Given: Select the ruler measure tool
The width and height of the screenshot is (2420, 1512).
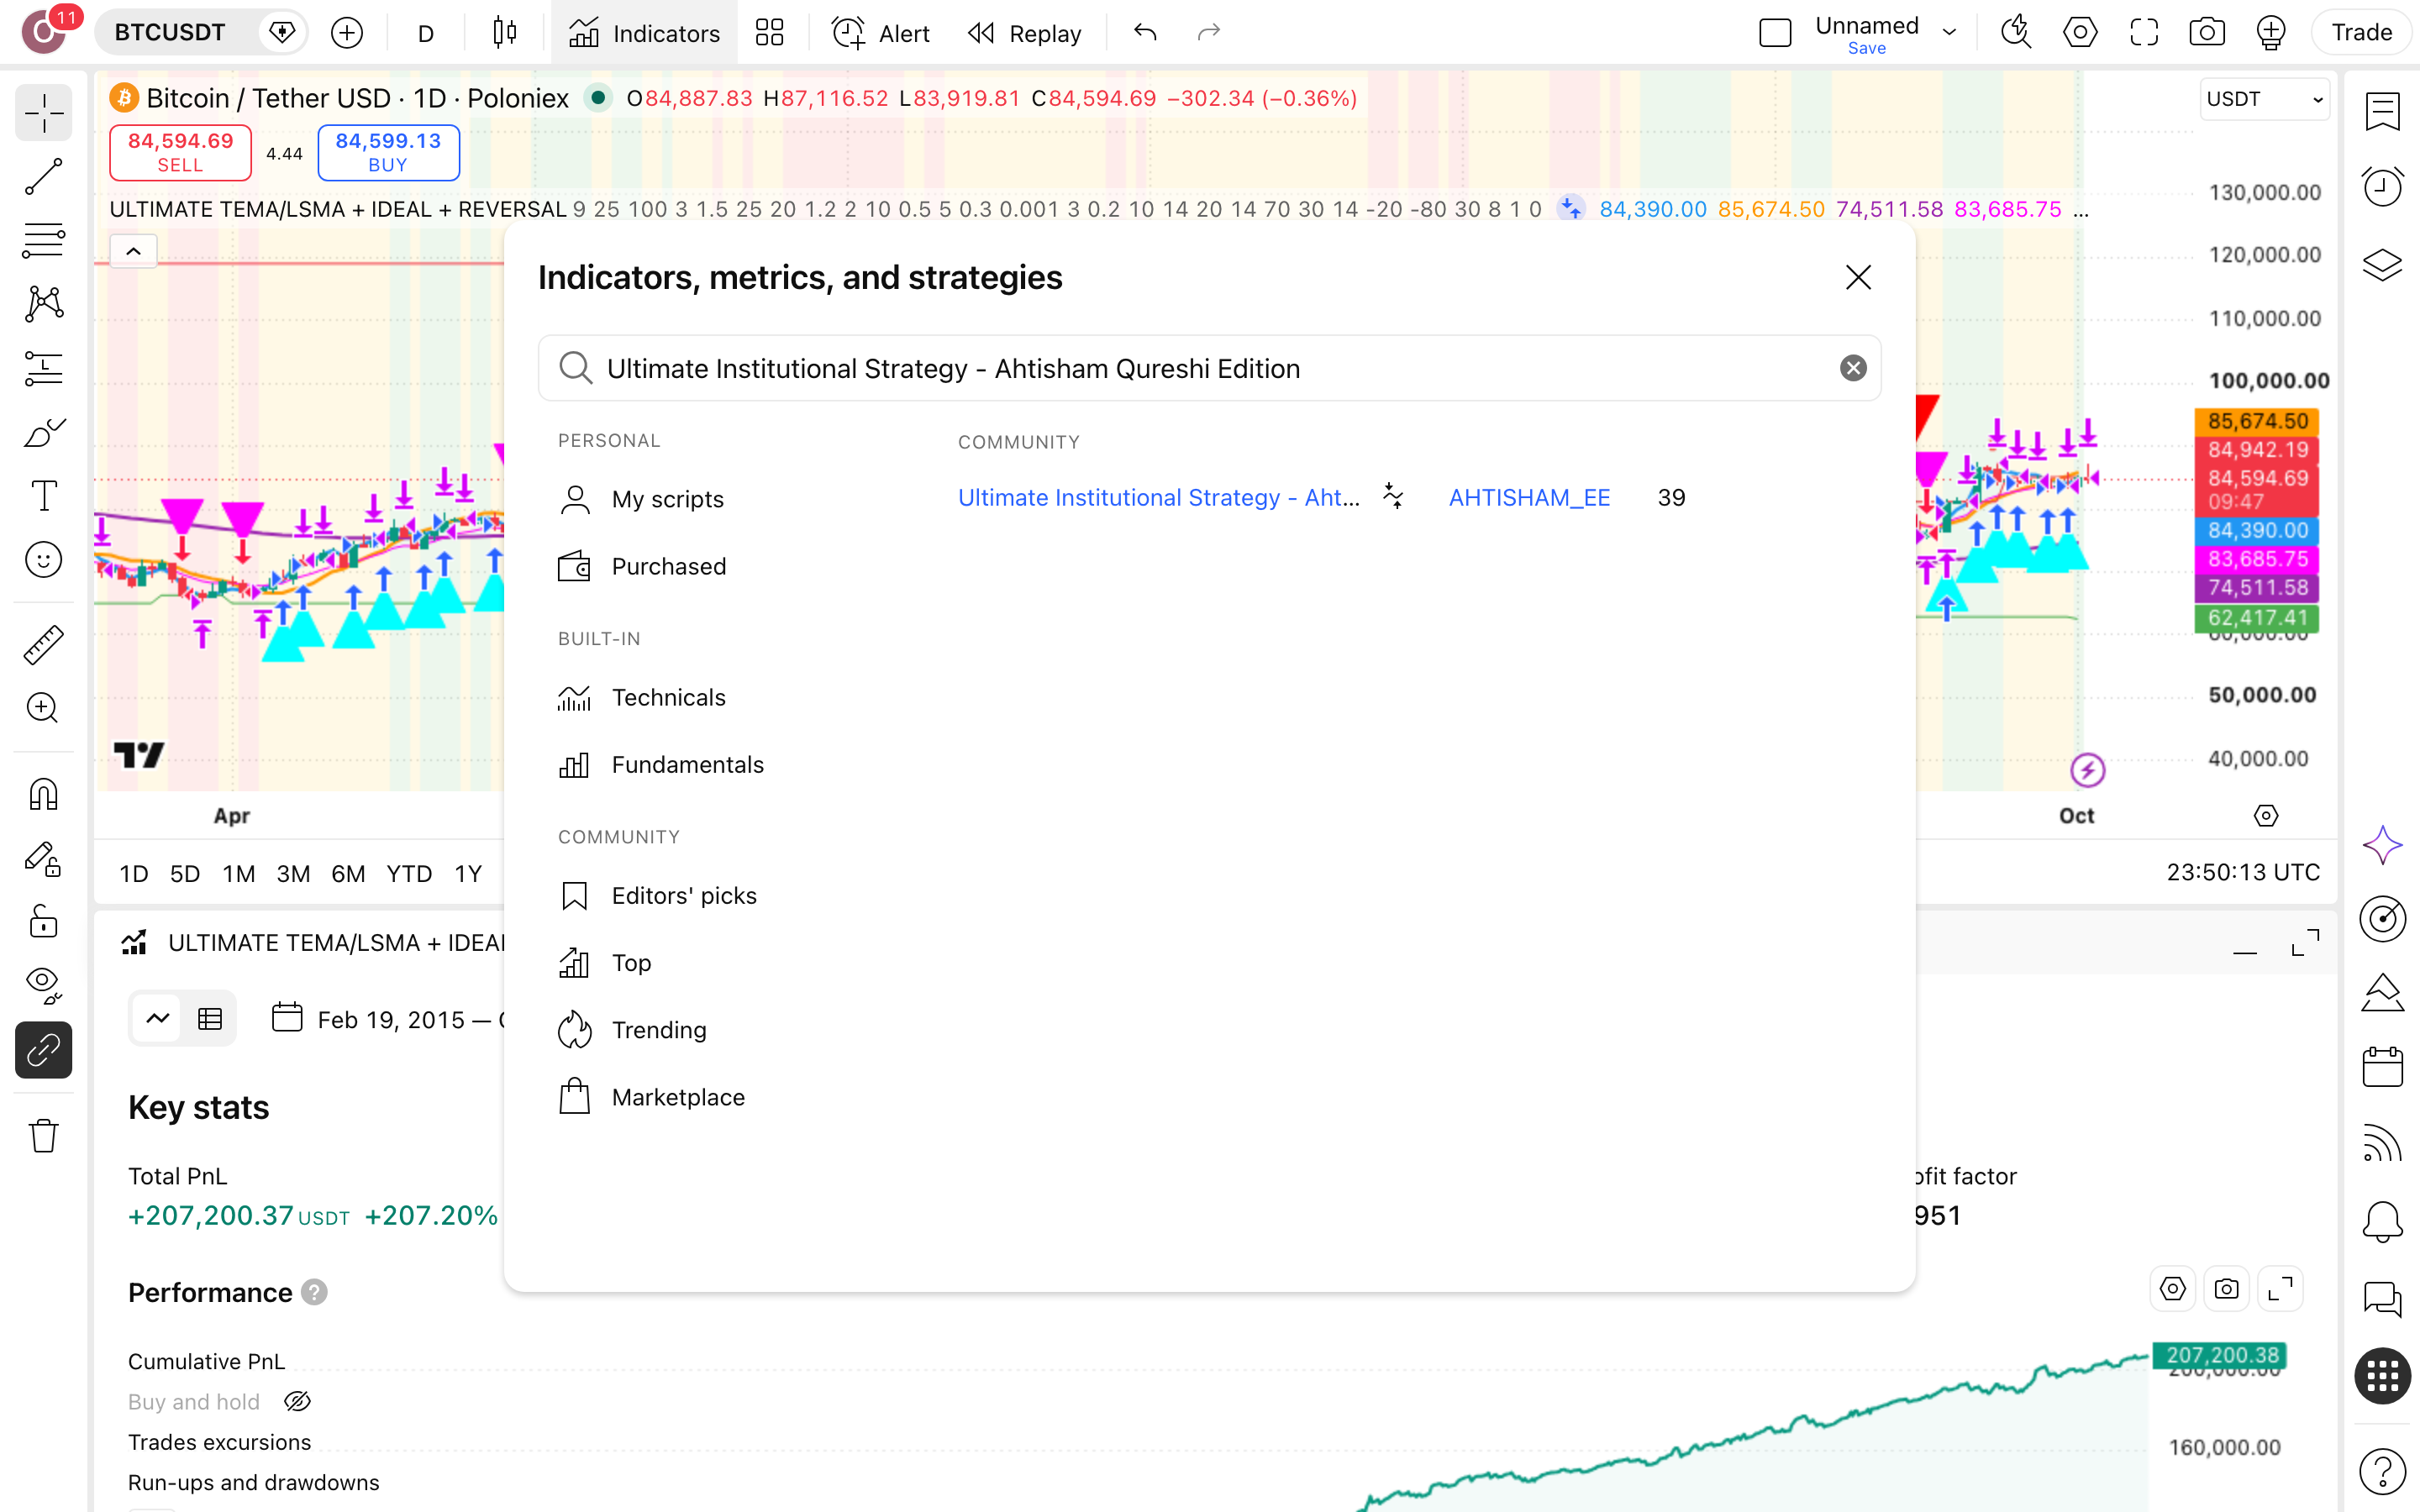Looking at the screenshot, I should (x=43, y=645).
